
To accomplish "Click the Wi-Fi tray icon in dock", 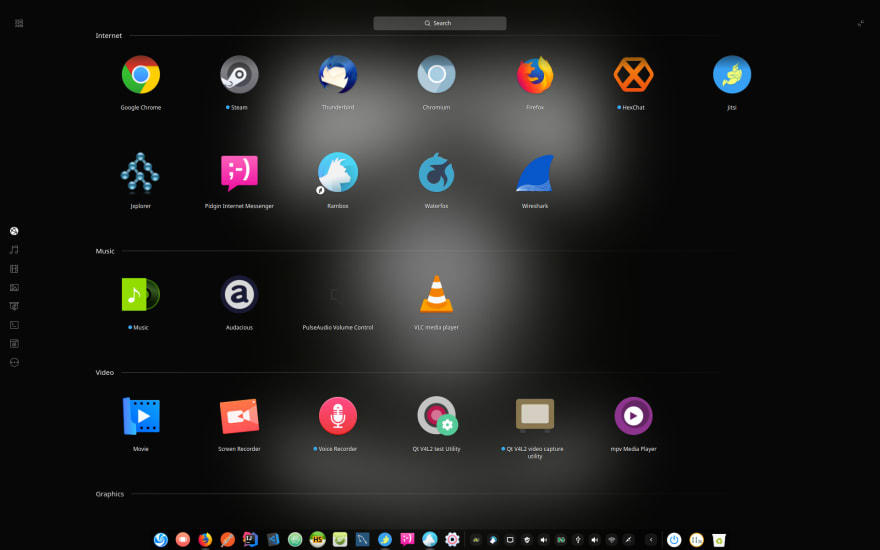I will (612, 539).
